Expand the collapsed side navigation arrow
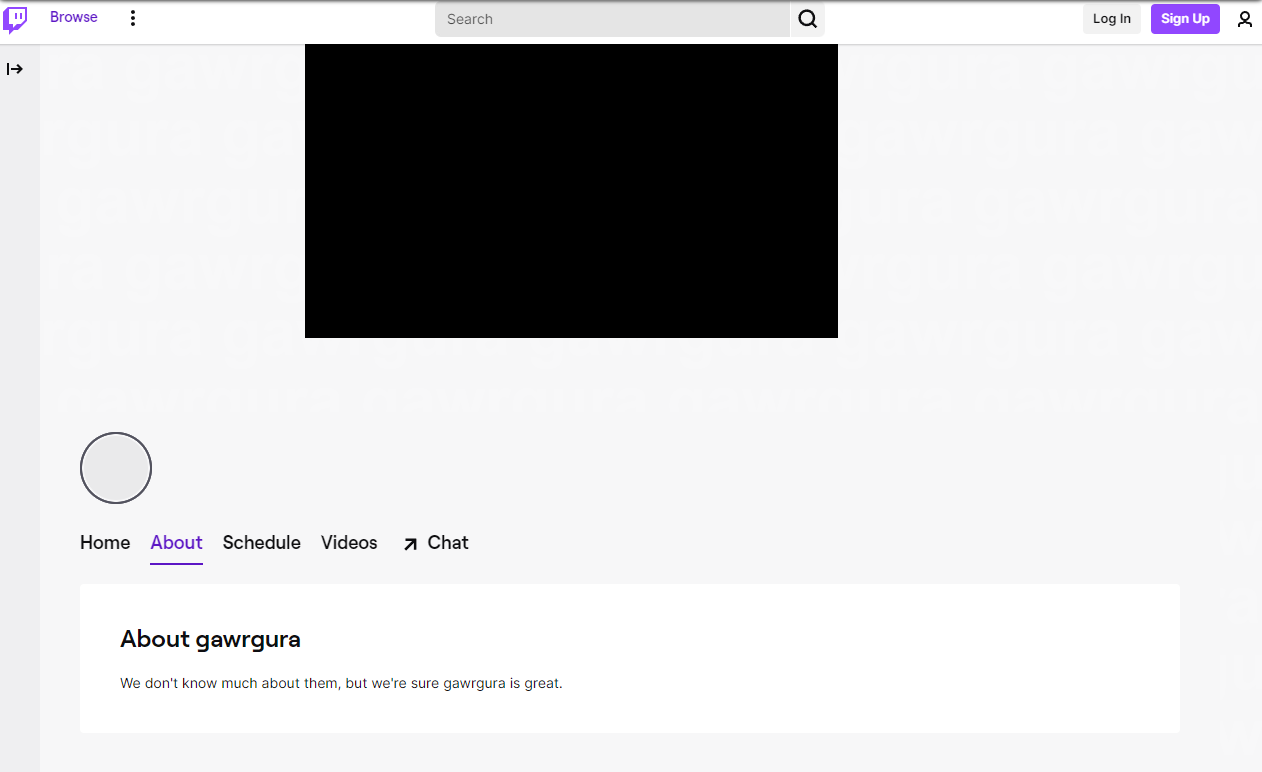 (x=15, y=69)
